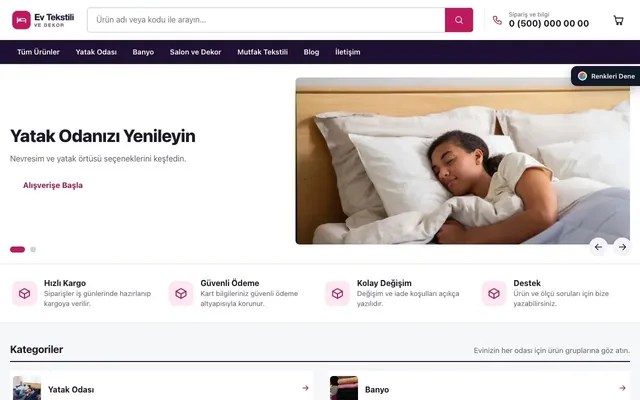Screen dimensions: 640x400
Task: Click the Güvenli Ödeme box icon
Action: point(181,293)
